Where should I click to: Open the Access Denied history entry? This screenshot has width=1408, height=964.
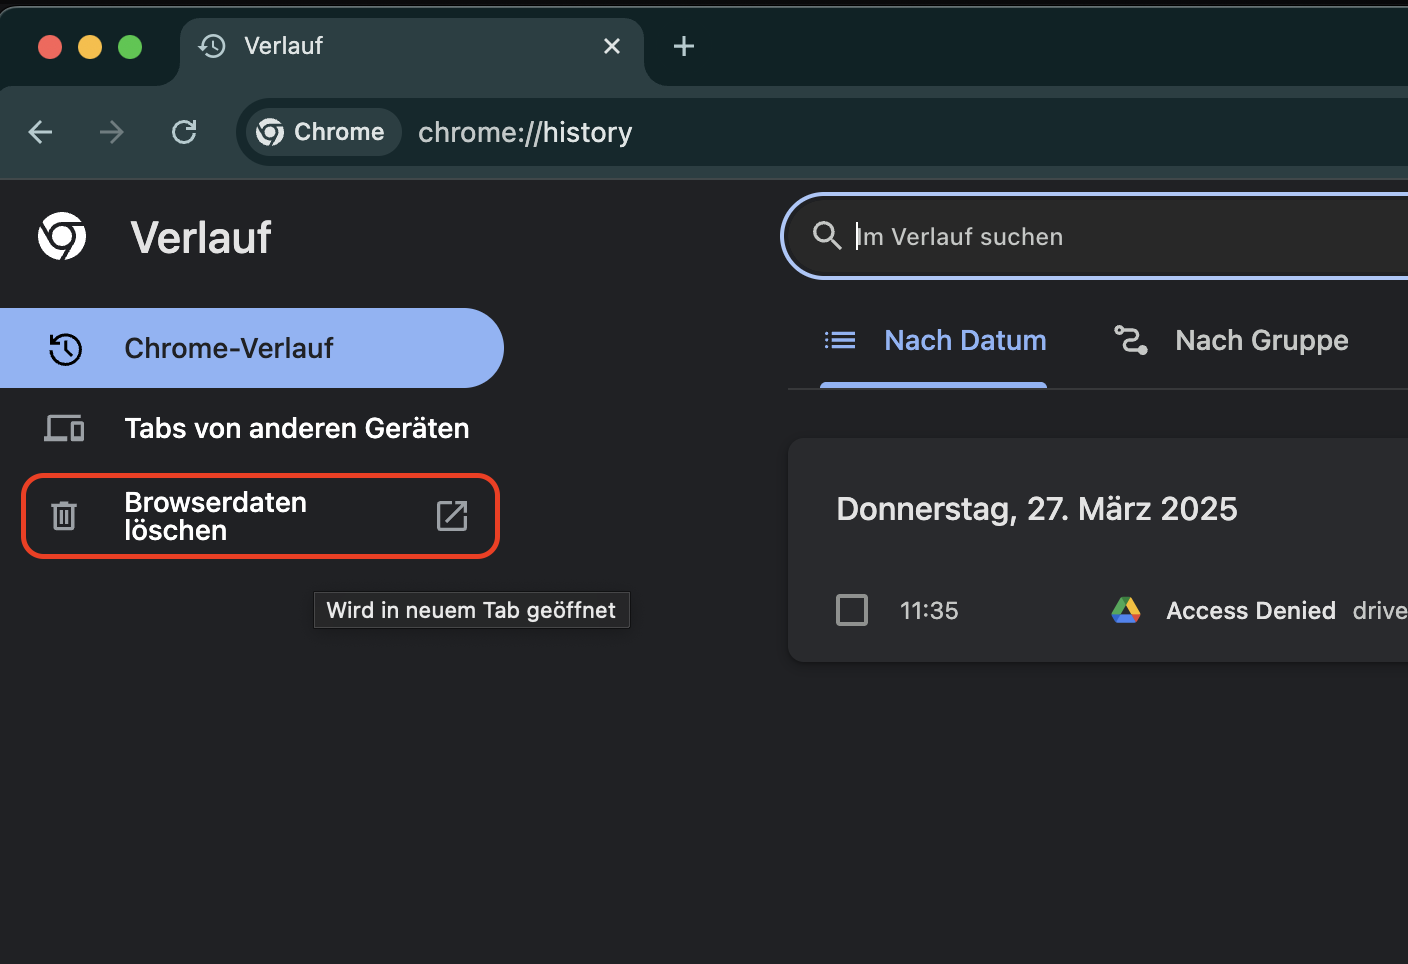[x=1250, y=609]
